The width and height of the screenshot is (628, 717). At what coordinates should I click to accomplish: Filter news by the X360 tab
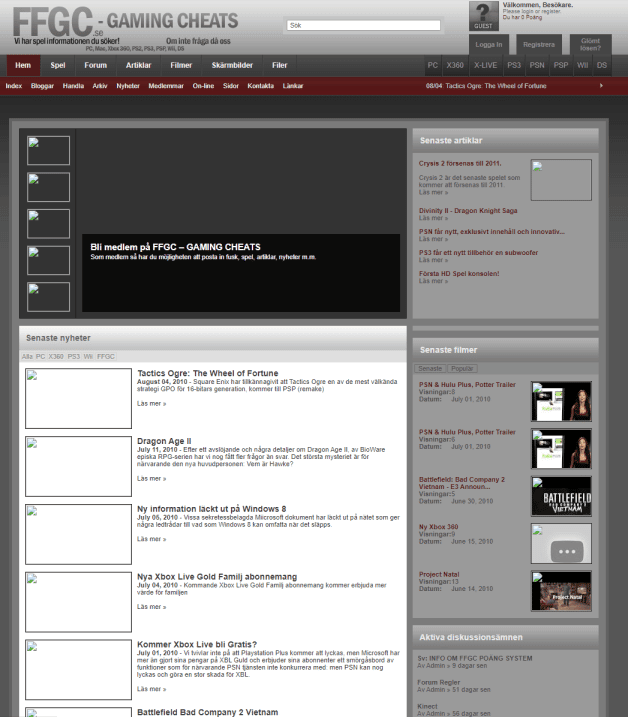point(56,357)
